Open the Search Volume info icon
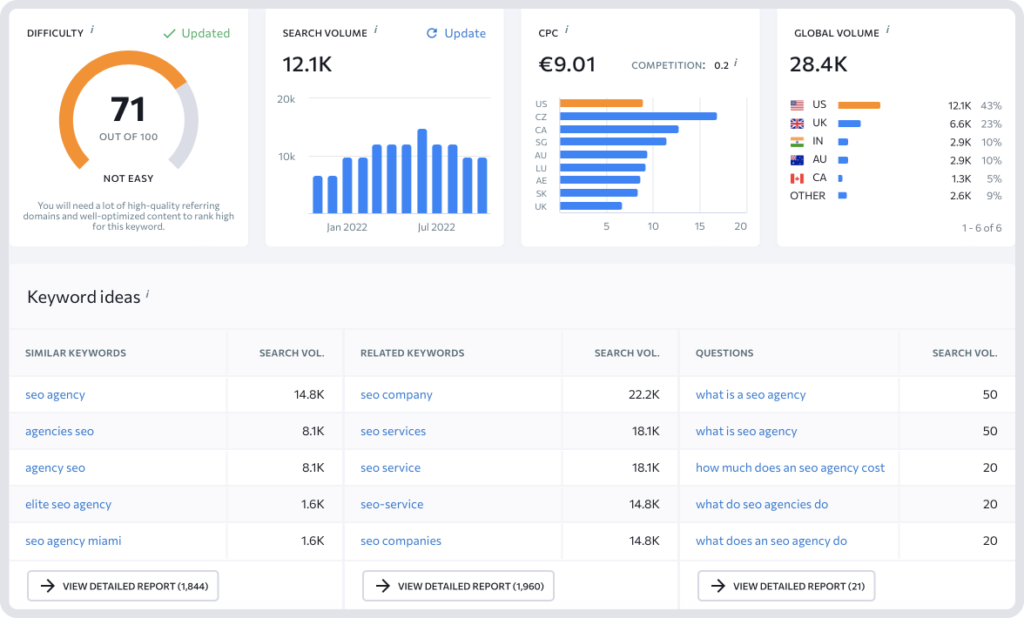The width and height of the screenshot is (1024, 618). [375, 28]
